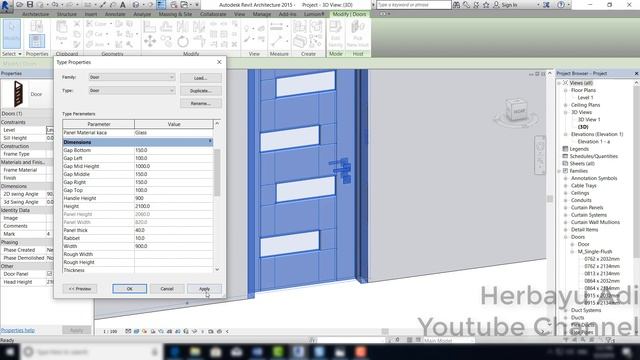Click the scroll down arrow in Type Parameters
The height and width of the screenshot is (360, 640).
pos(217,269)
